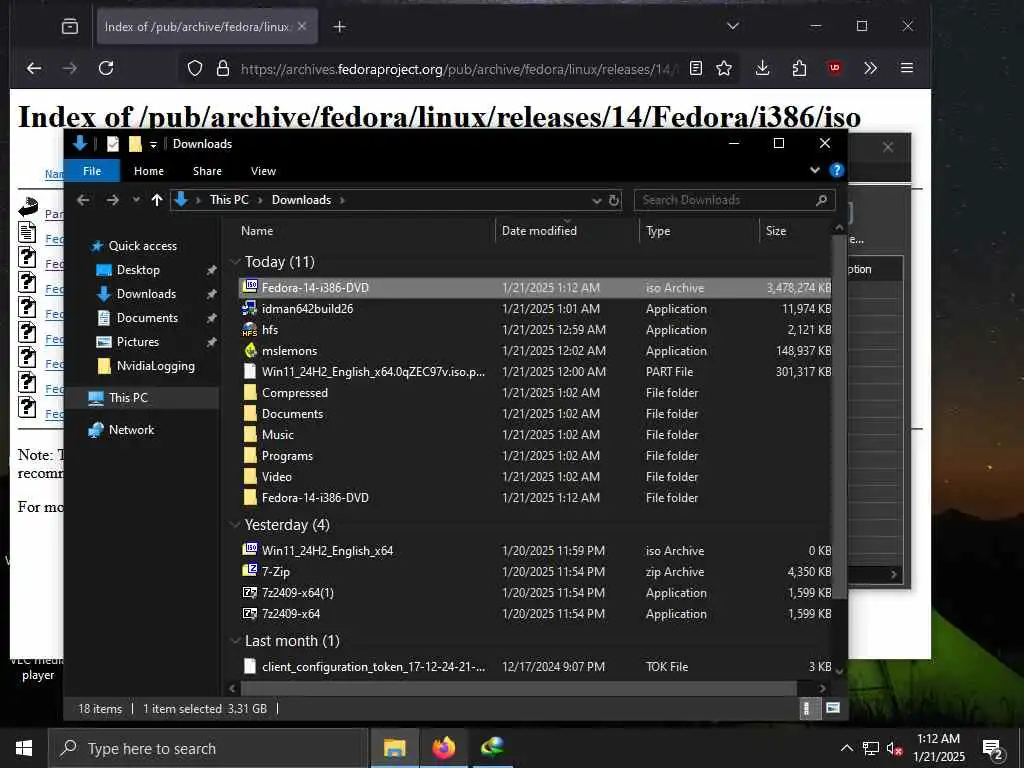Open Firefox application hamburger menu
Screen dimensions: 1024x768
906,68
